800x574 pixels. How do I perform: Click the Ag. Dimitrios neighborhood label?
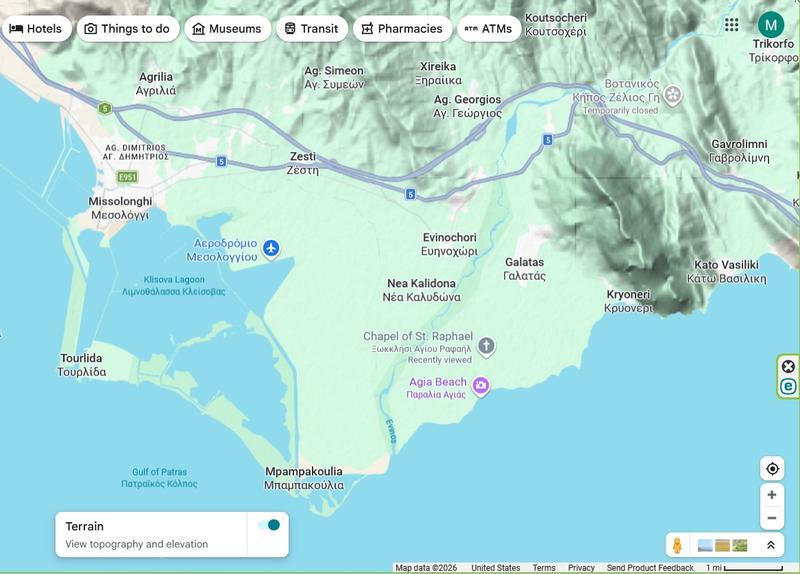(x=135, y=152)
